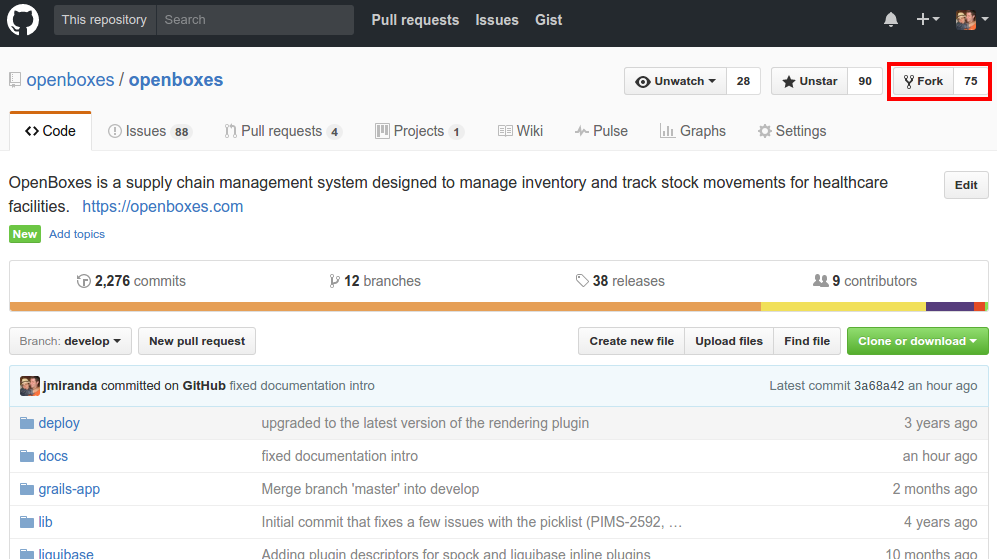The image size is (997, 559).
Task: Open the grails-app folder
Action: [x=69, y=489]
